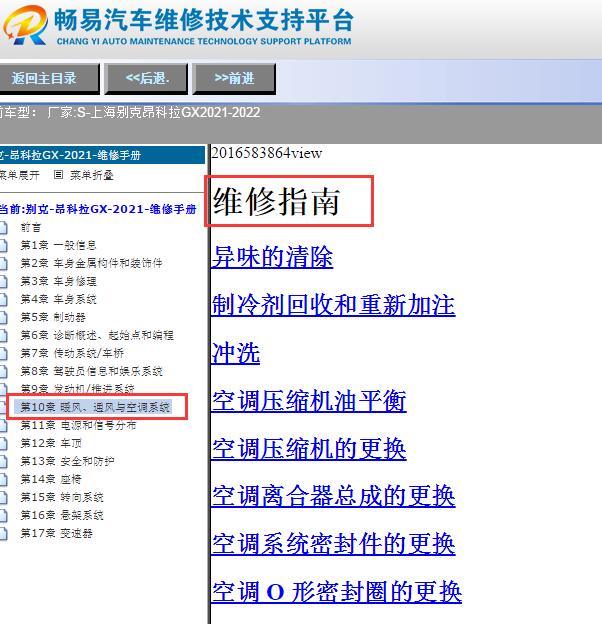Click the page icon beside 第5章 制动器
This screenshot has width=602, height=624.
pyautogui.click(x=3, y=318)
